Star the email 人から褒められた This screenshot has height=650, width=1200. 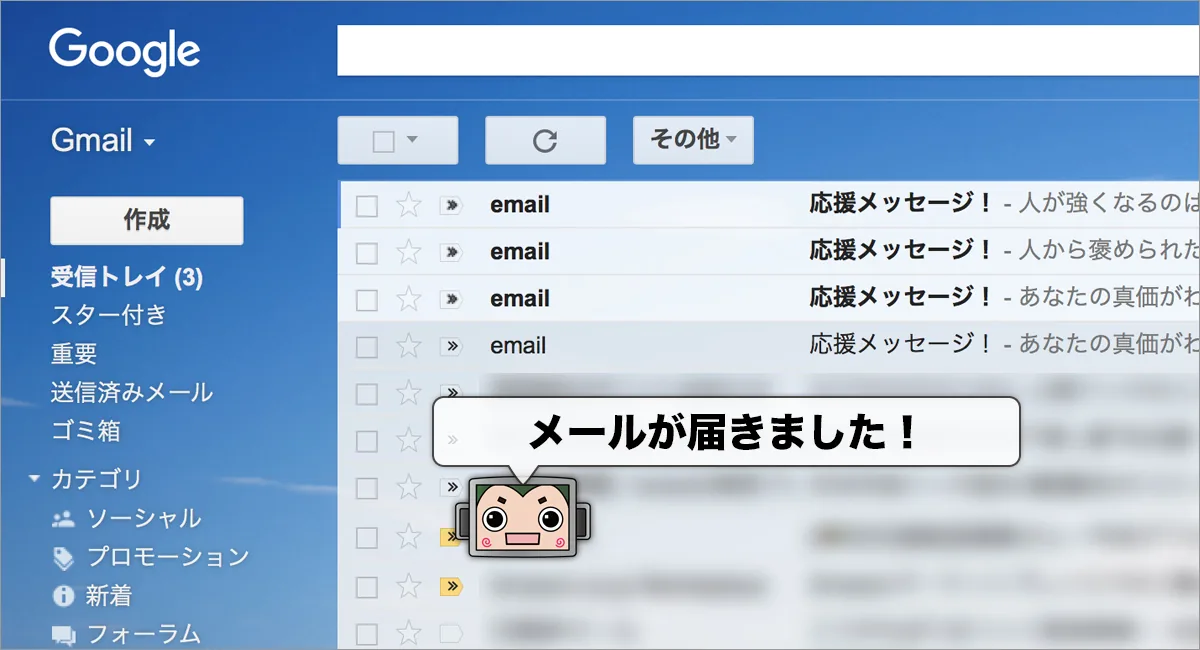click(408, 252)
